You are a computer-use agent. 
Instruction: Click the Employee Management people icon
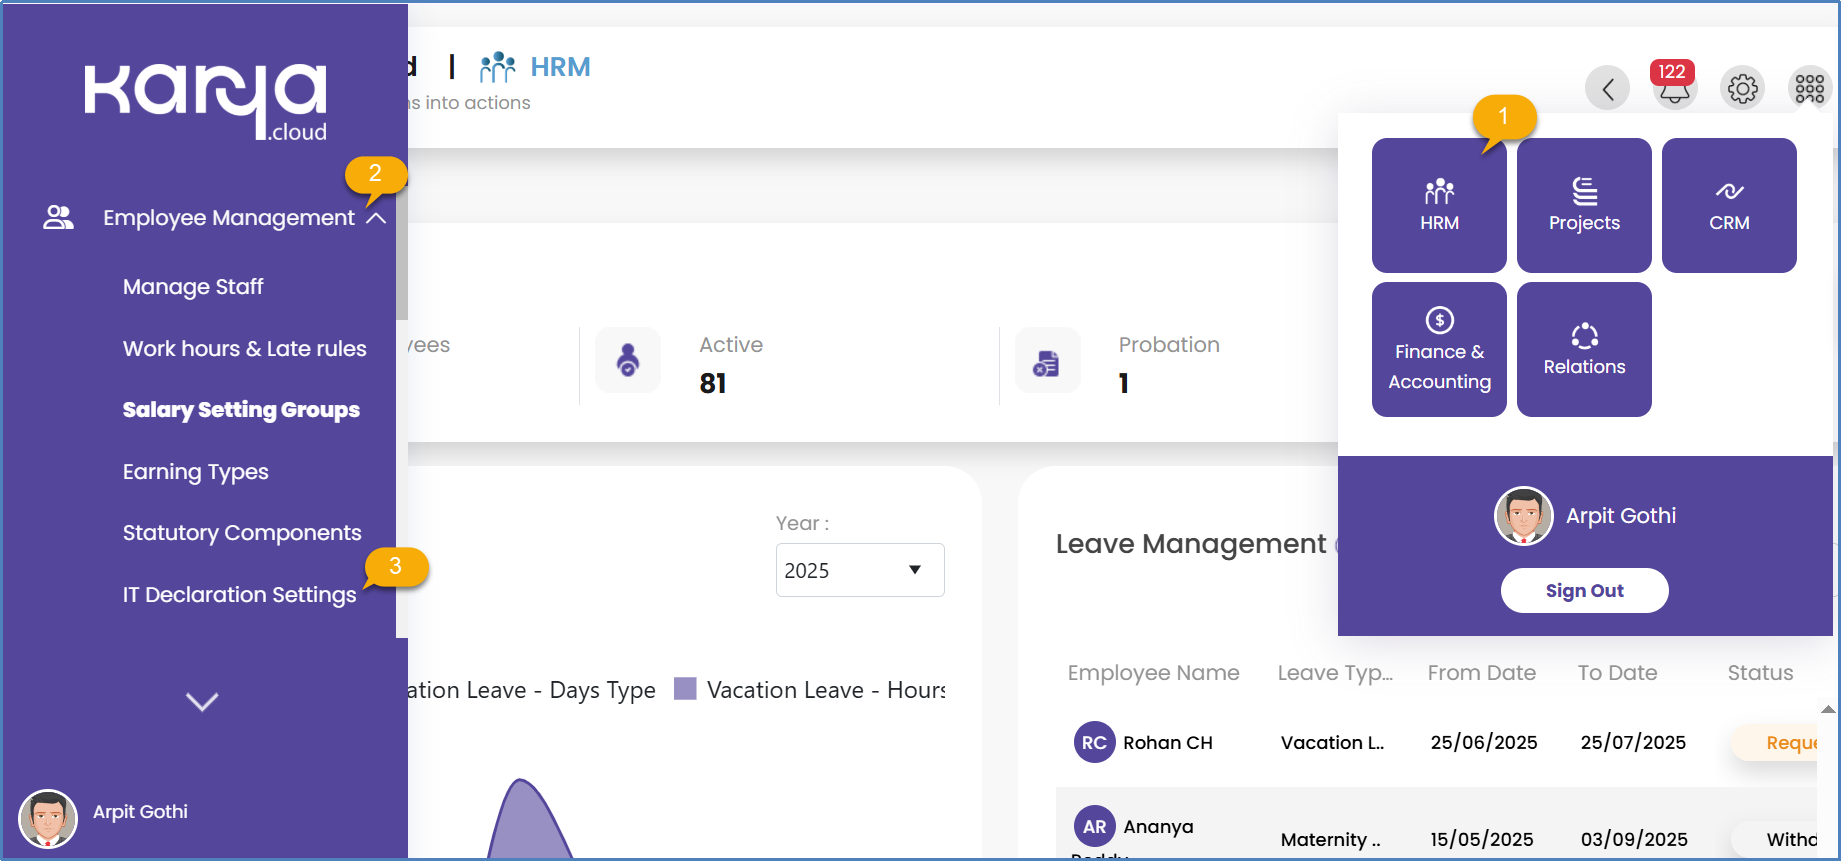(58, 218)
